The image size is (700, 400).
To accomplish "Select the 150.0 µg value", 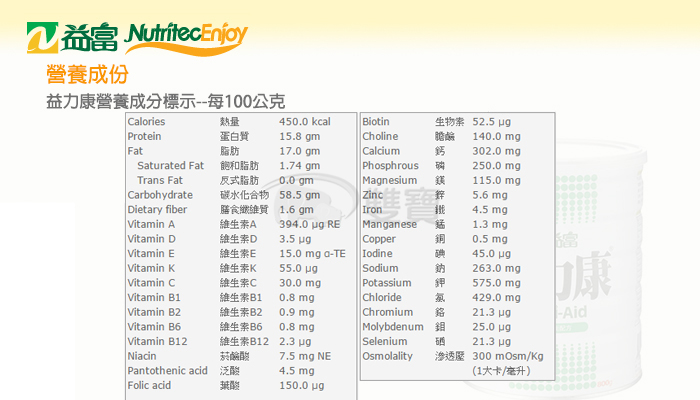I will tap(302, 386).
